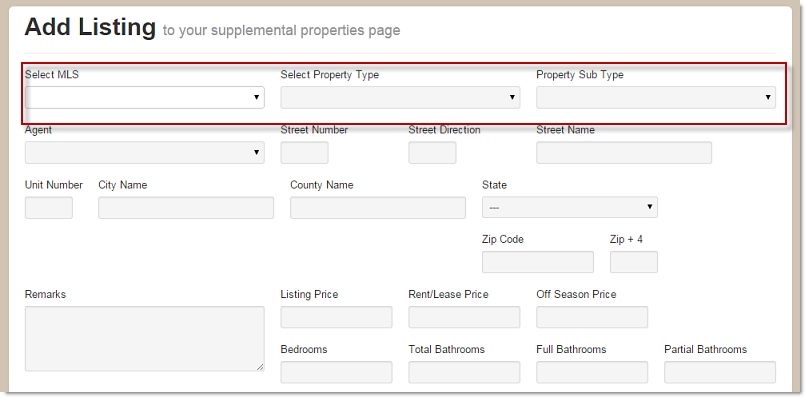Click the Rent/Lease Price input
806x398 pixels.
(464, 317)
